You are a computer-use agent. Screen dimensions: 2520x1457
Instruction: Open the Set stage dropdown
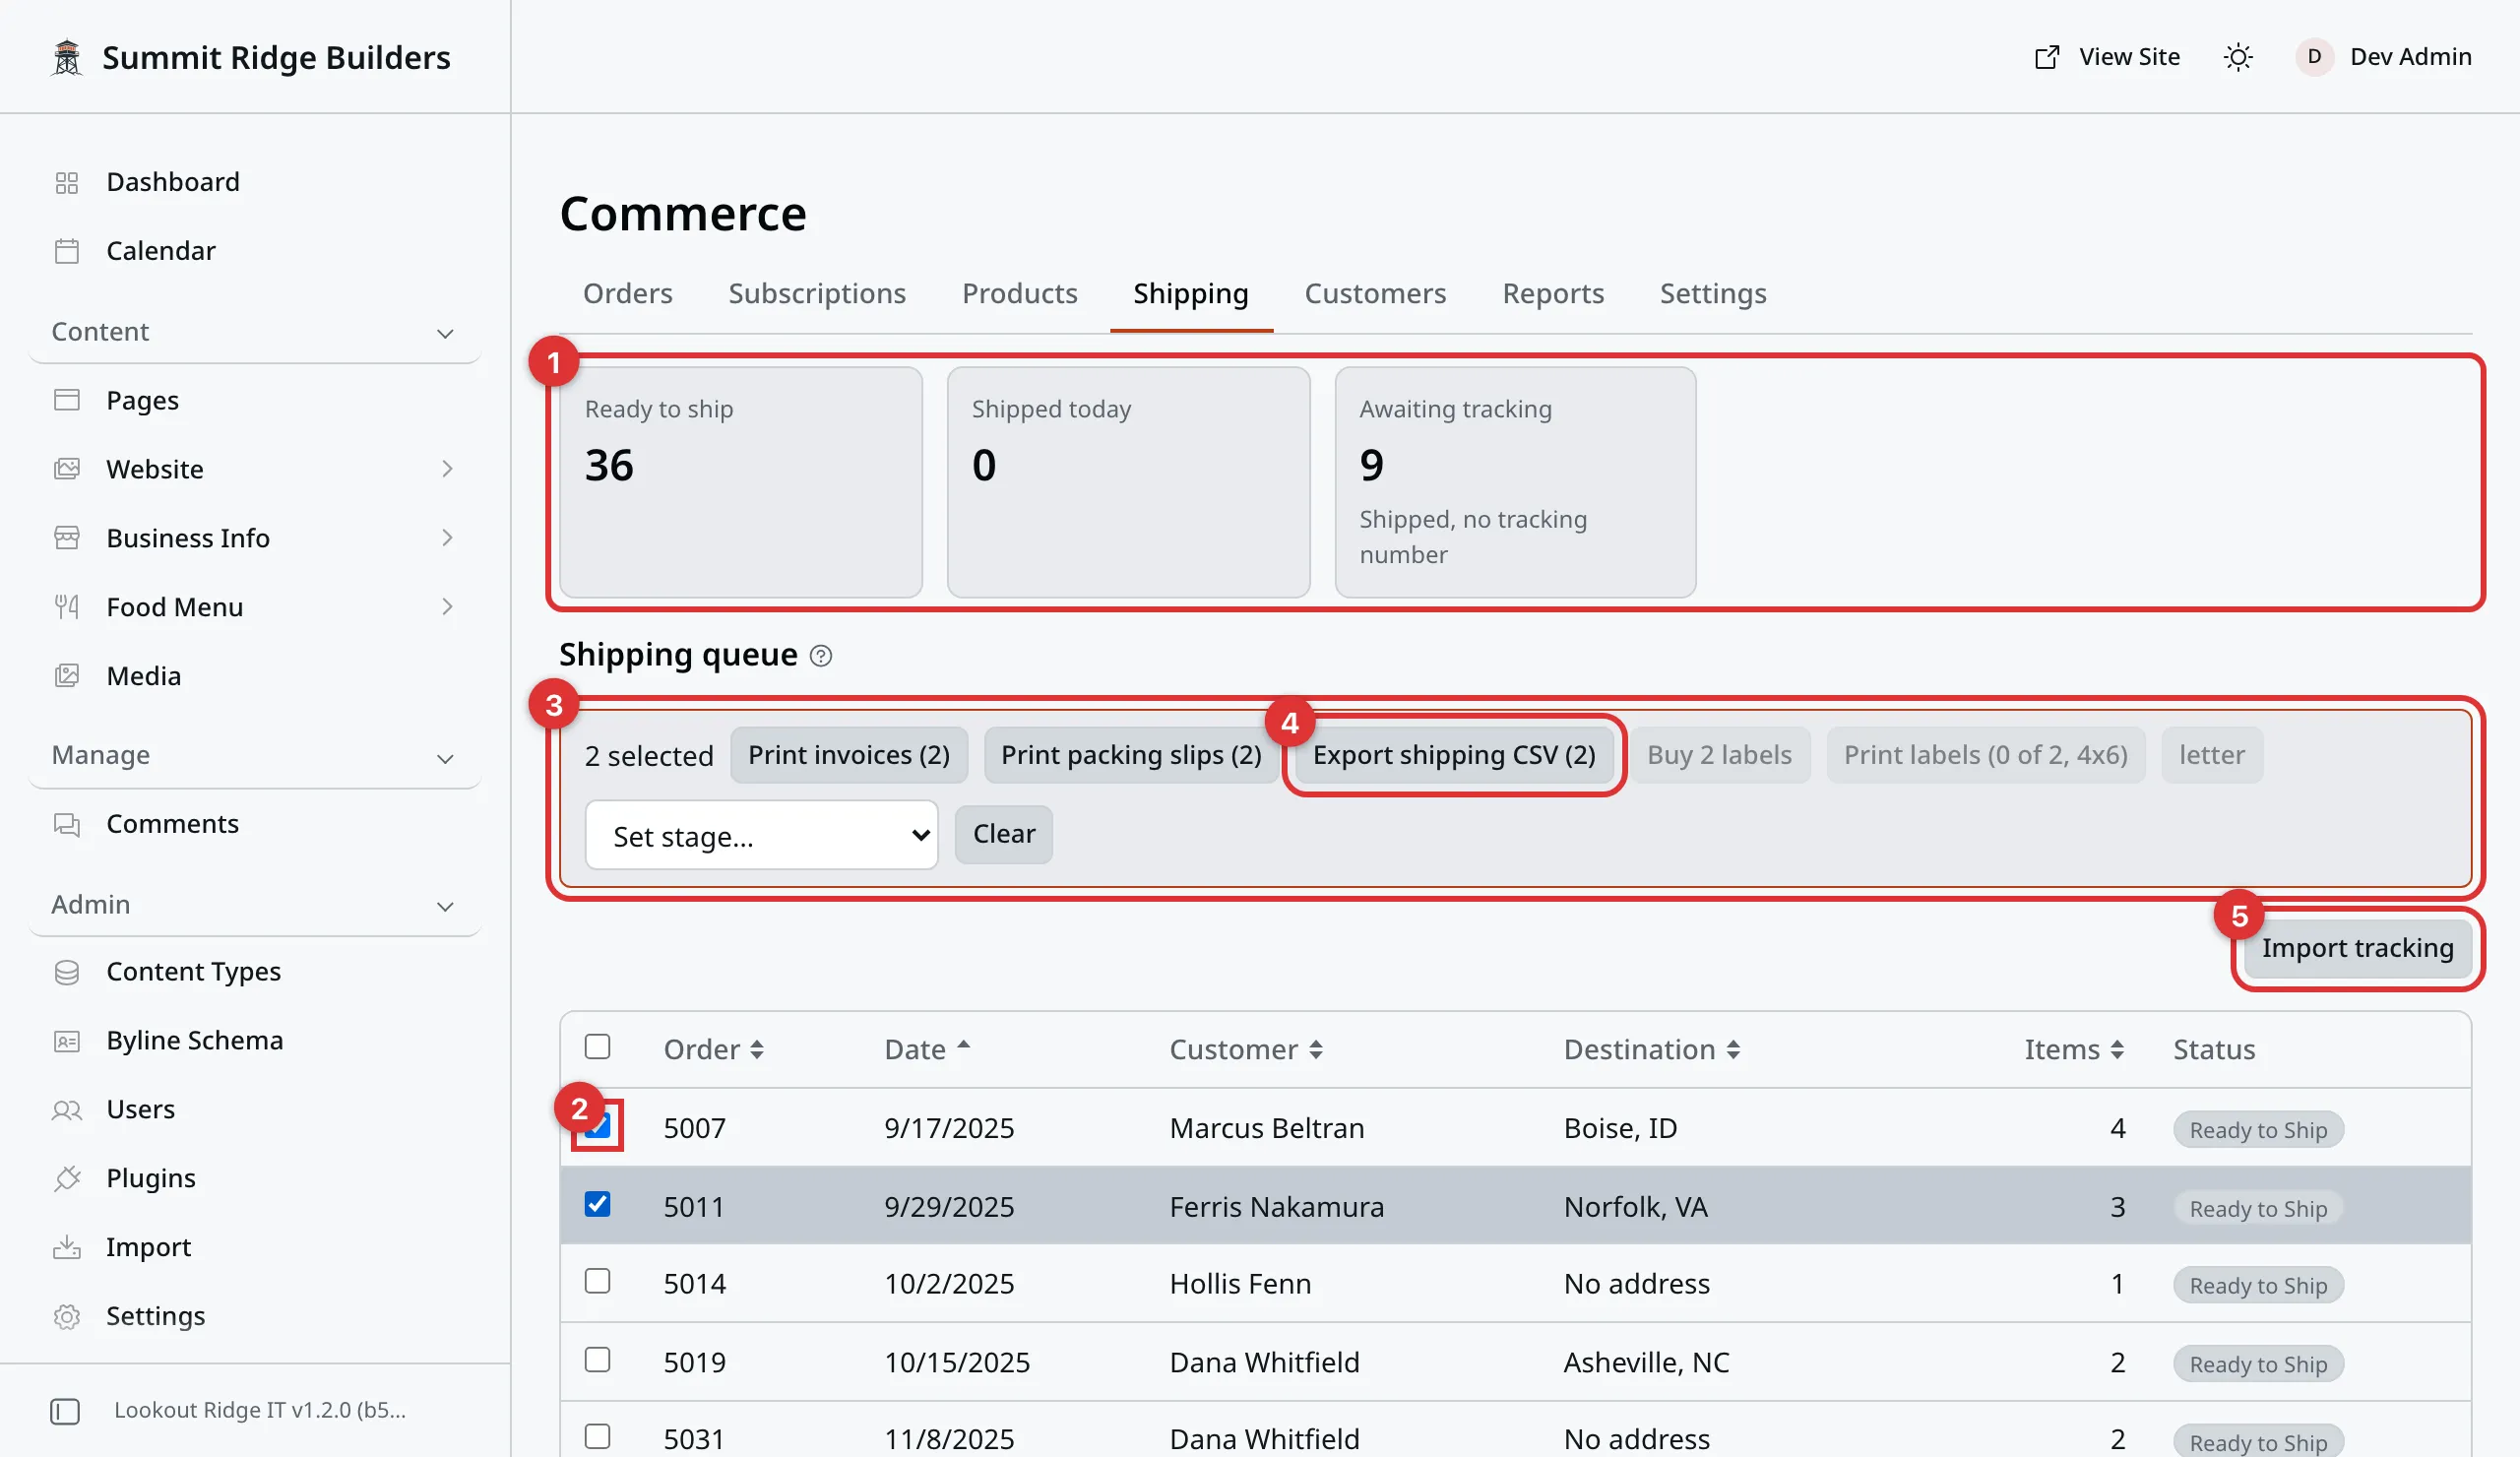point(761,835)
